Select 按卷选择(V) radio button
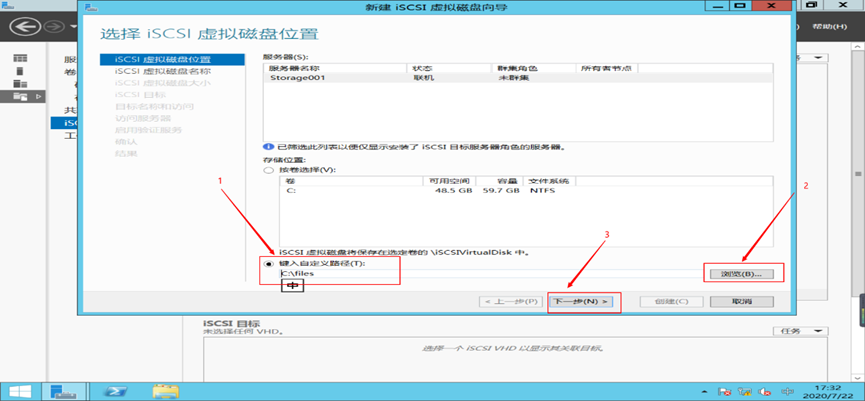Viewport: 865px width, 401px height. click(269, 170)
